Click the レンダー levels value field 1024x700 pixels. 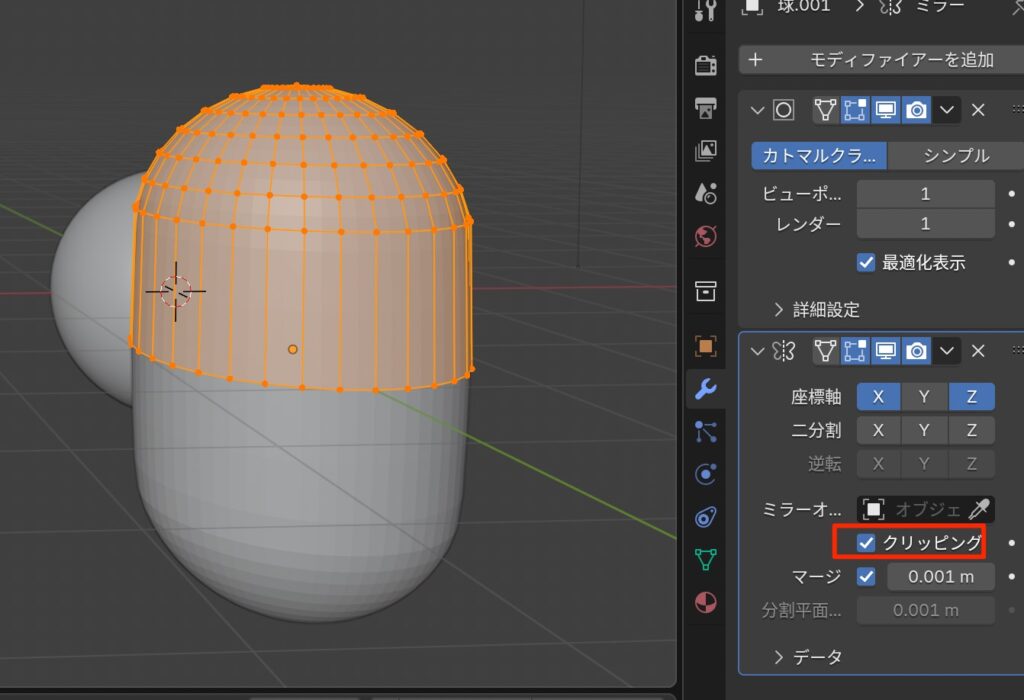point(925,224)
